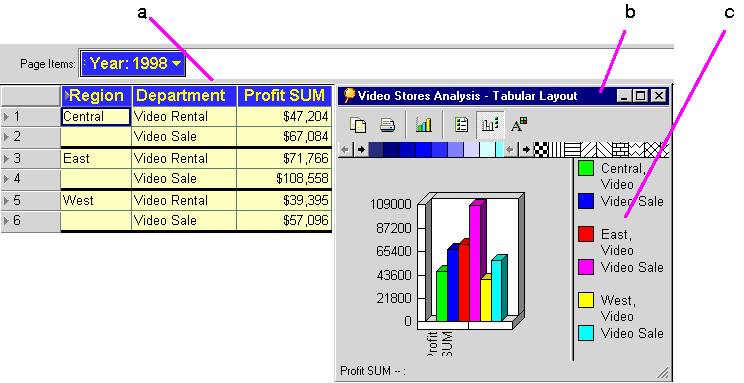Screen dimensions: 744x383
Task: Click the tall magenta bar in the chart
Action: pyautogui.click(x=476, y=262)
